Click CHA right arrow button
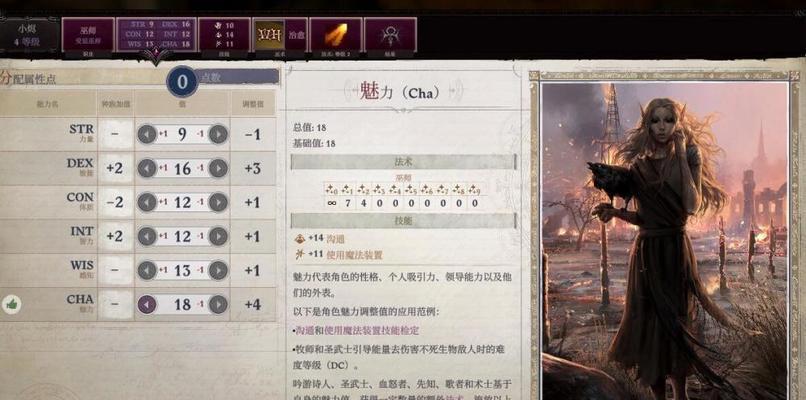The width and height of the screenshot is (806, 400). pyautogui.click(x=218, y=304)
